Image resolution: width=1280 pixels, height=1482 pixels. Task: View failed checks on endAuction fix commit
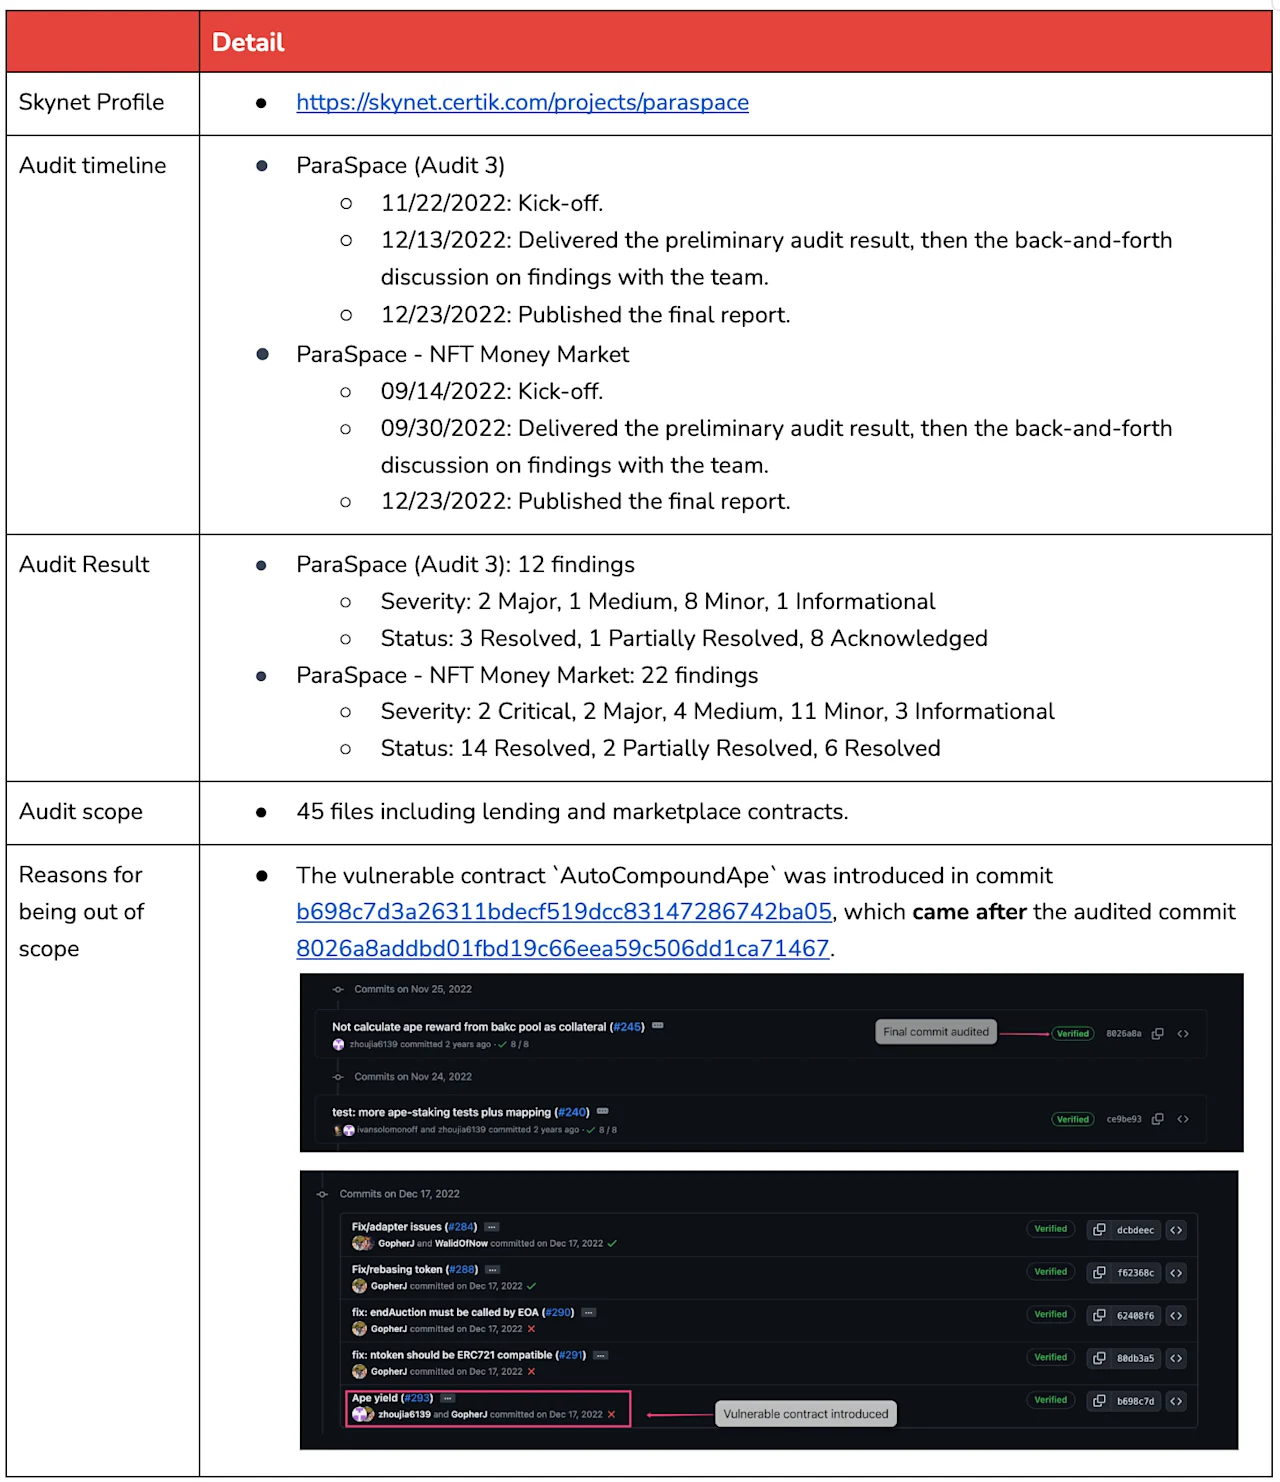point(531,1329)
